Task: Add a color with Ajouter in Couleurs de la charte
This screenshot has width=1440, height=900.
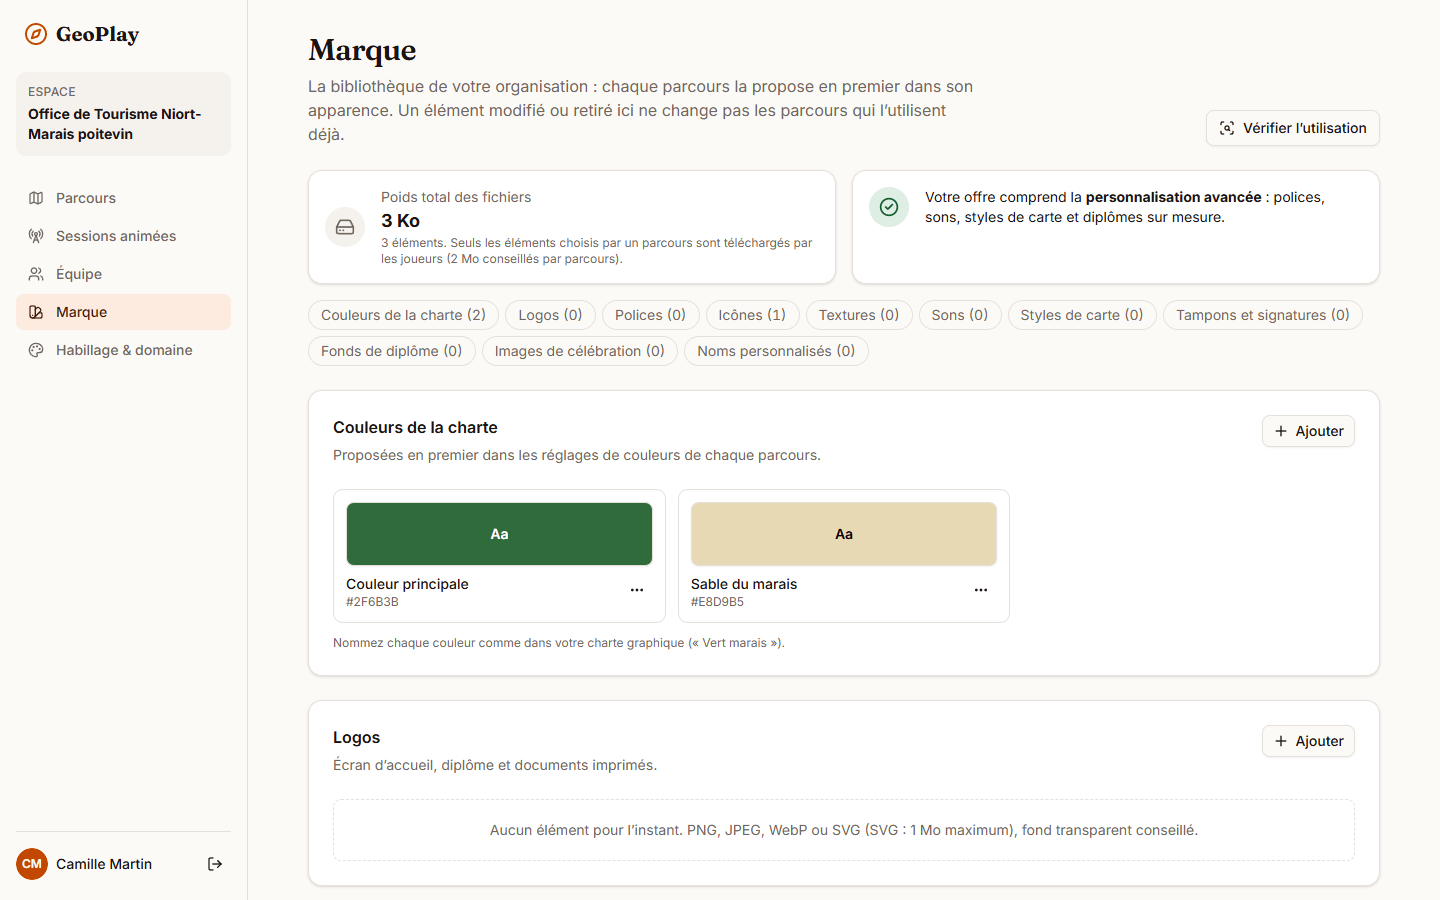Action: pos(1308,431)
